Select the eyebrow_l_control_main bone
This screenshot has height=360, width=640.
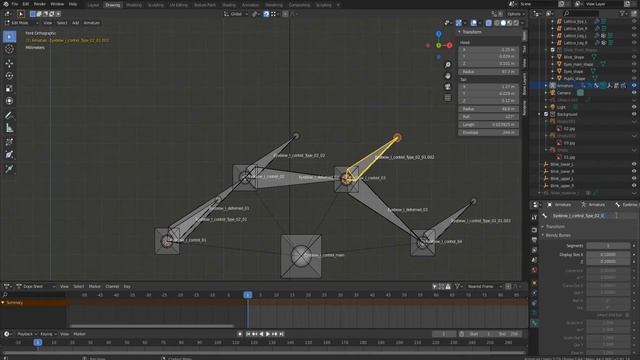coord(301,256)
